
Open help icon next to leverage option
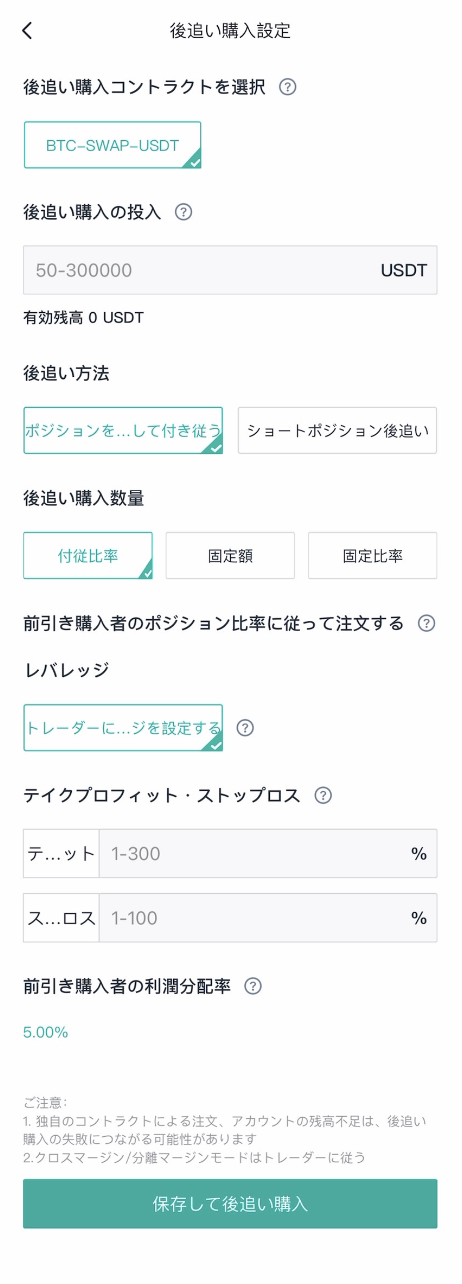tap(245, 728)
